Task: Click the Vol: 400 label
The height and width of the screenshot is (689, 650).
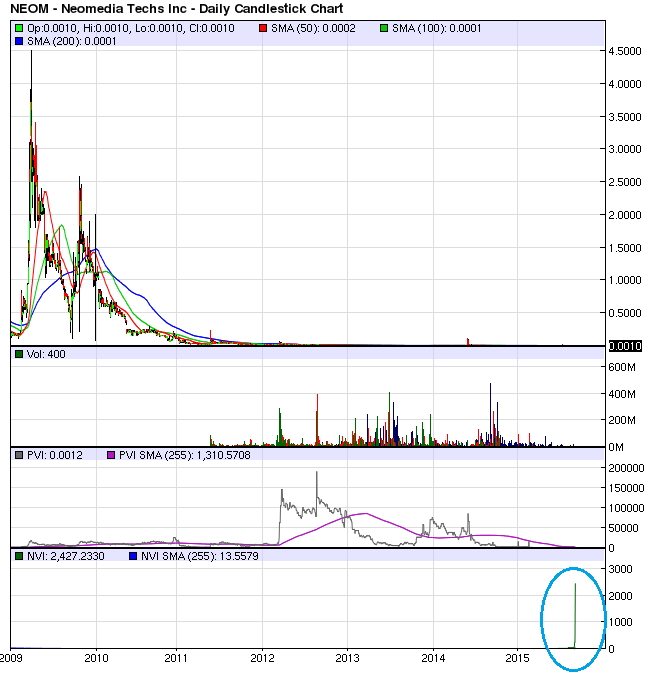Action: tap(46, 354)
